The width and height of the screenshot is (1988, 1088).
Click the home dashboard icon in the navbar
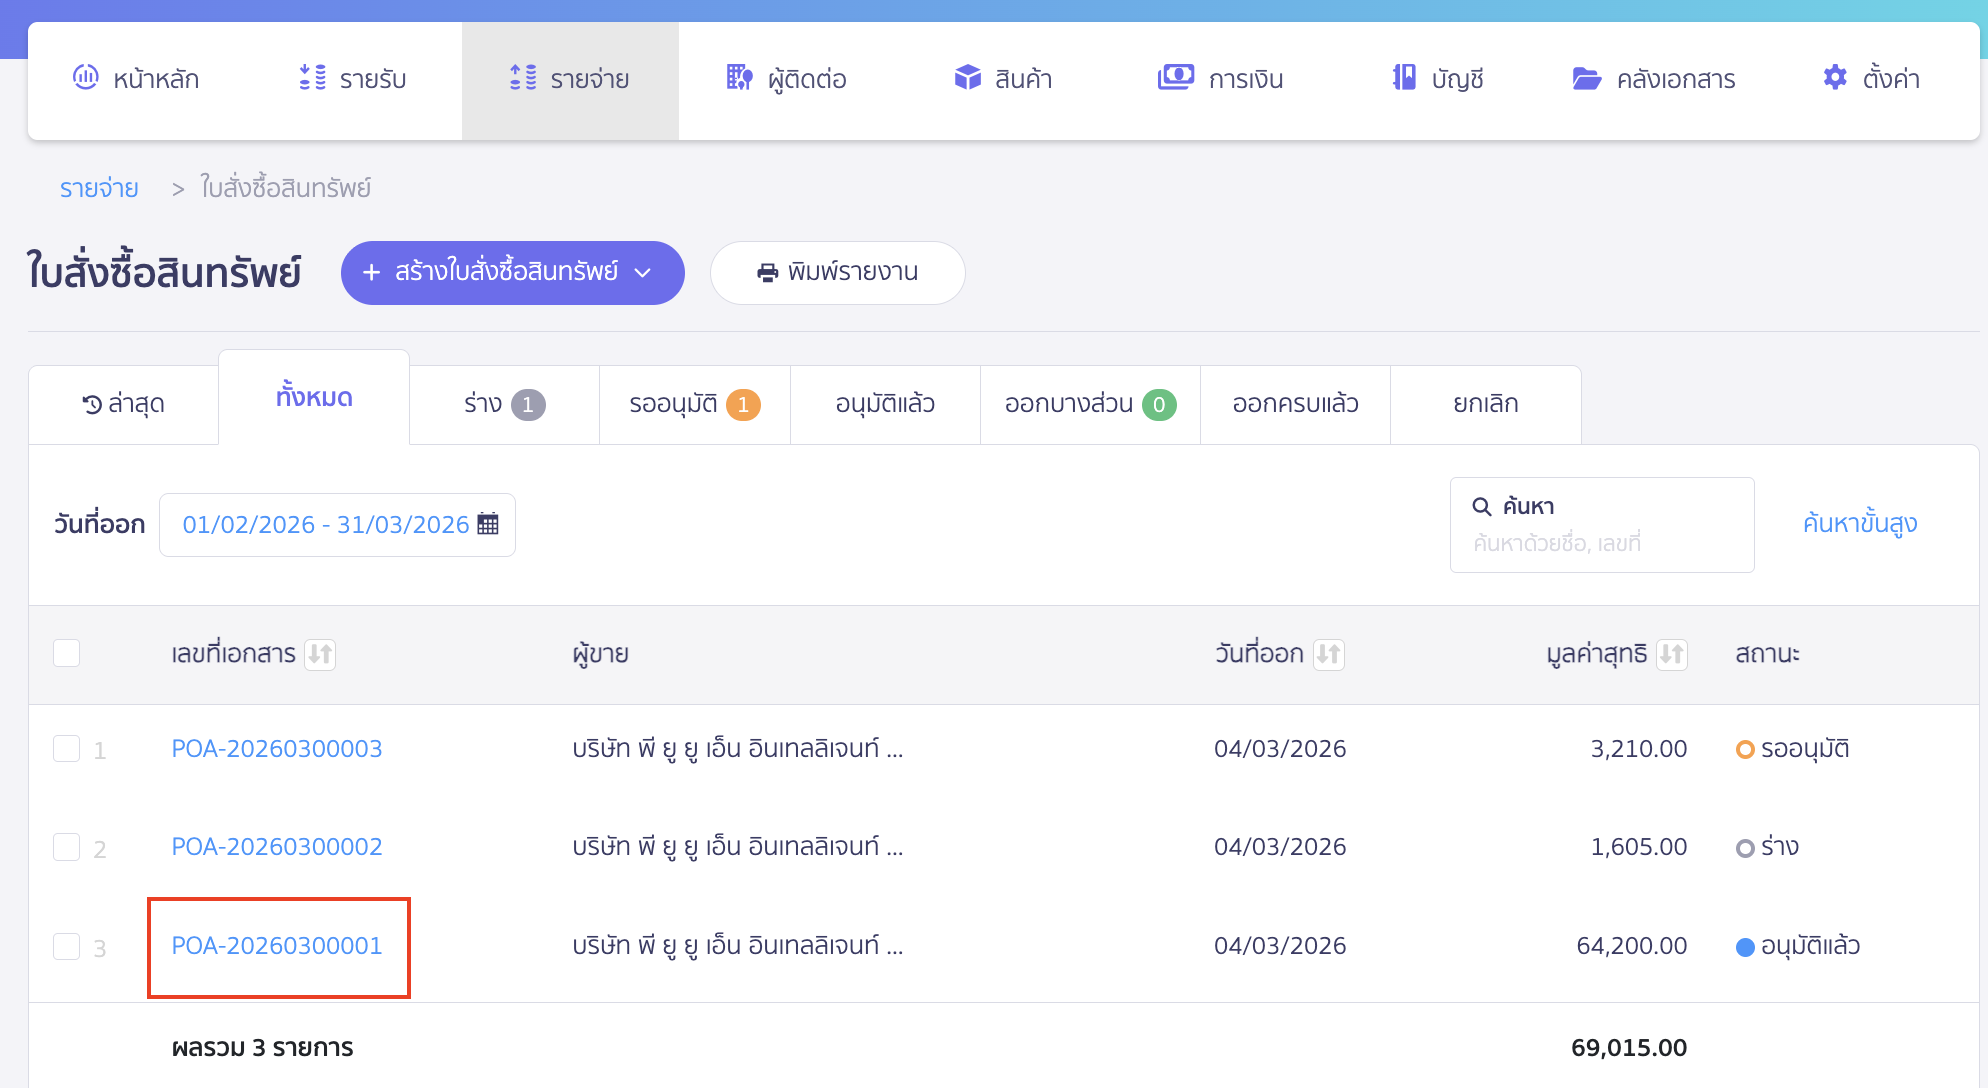(86, 78)
